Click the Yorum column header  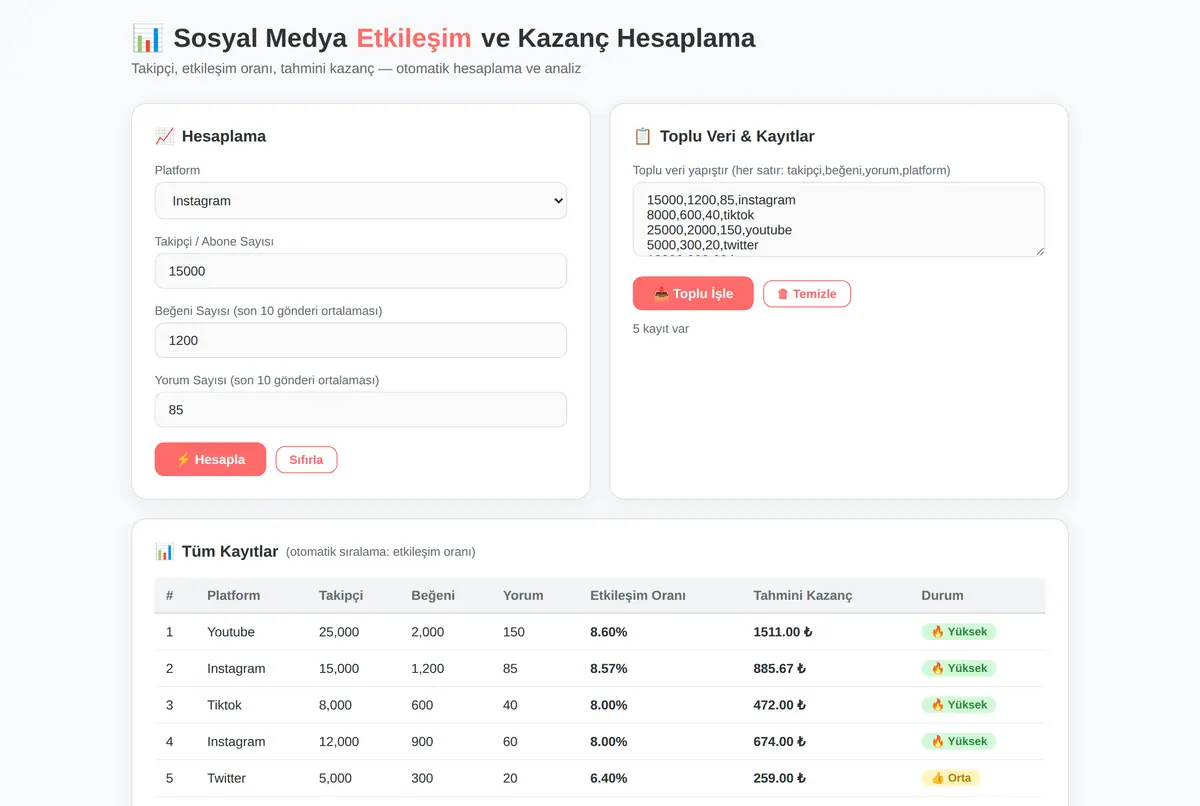523,595
